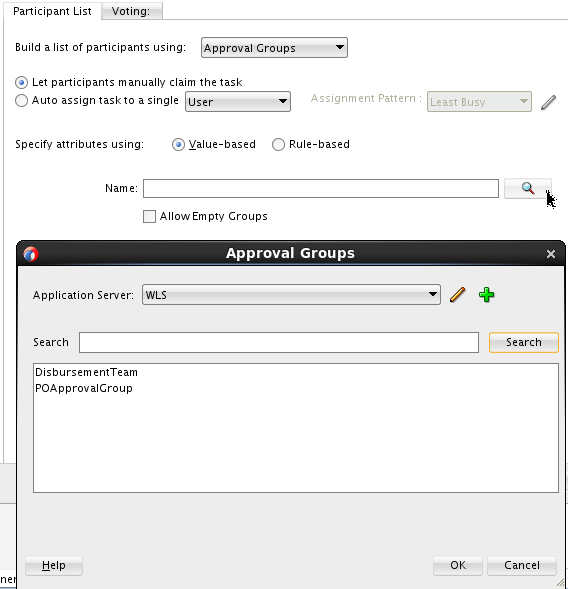Switch to the Voting tab
568x589 pixels.
(131, 11)
